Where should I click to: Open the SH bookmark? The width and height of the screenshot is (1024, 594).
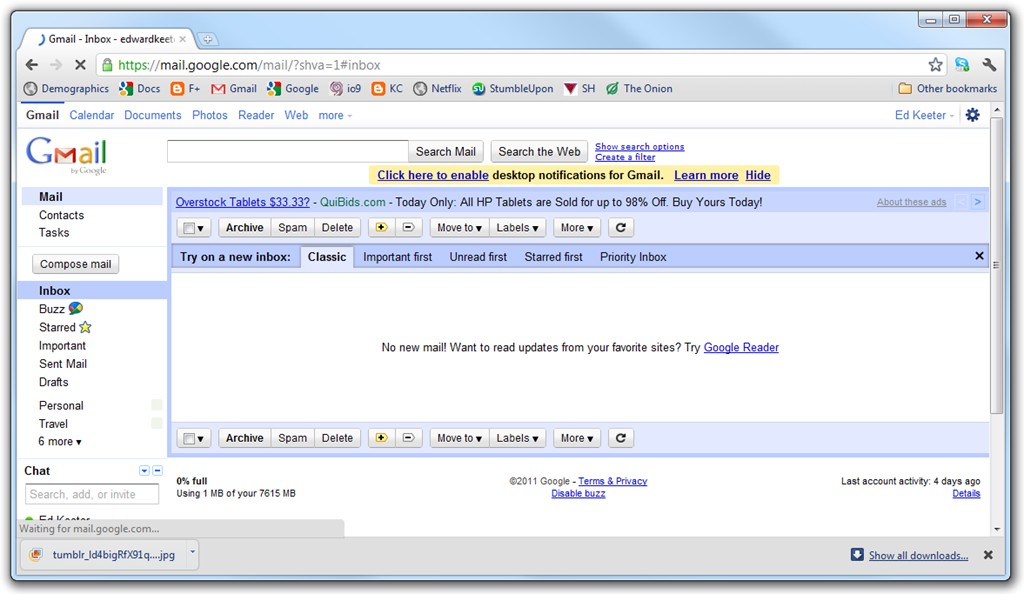click(579, 89)
